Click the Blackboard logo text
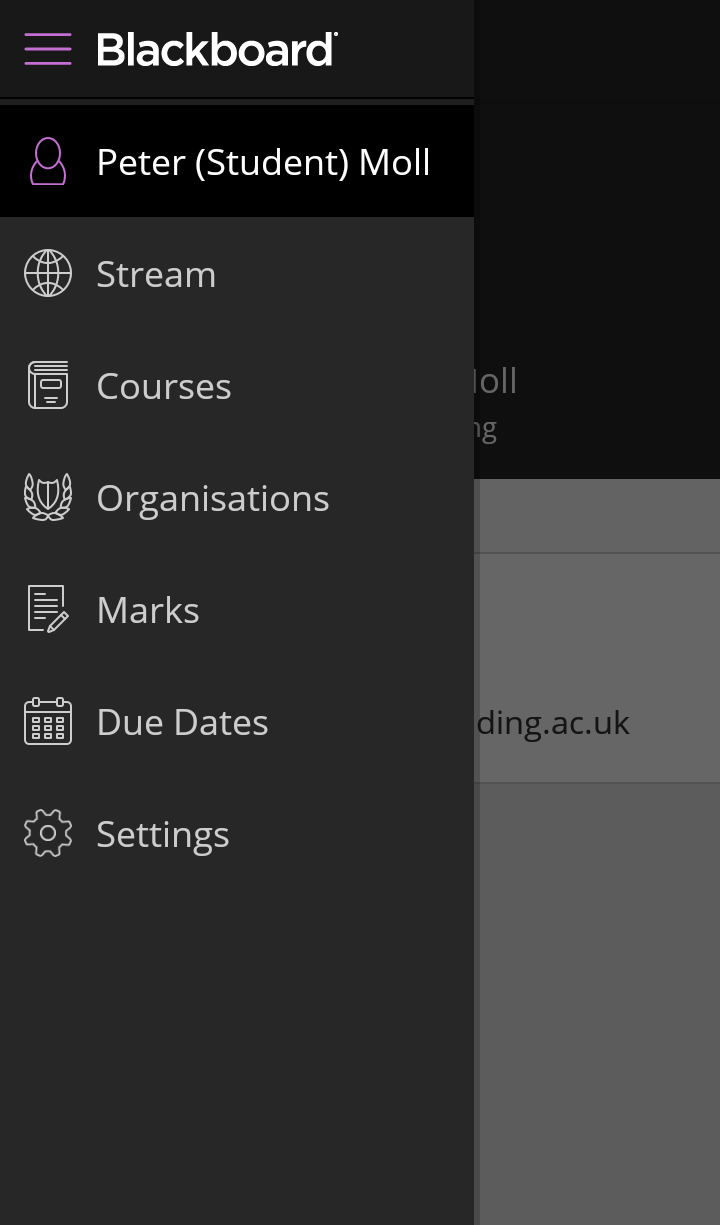 click(x=217, y=49)
